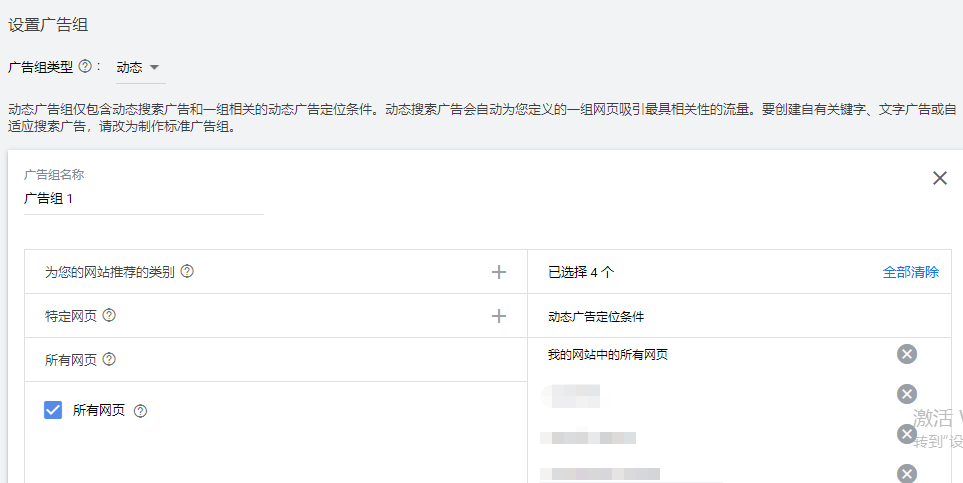
Task: Uncheck the 所有网页 checkbox
Action: click(53, 410)
